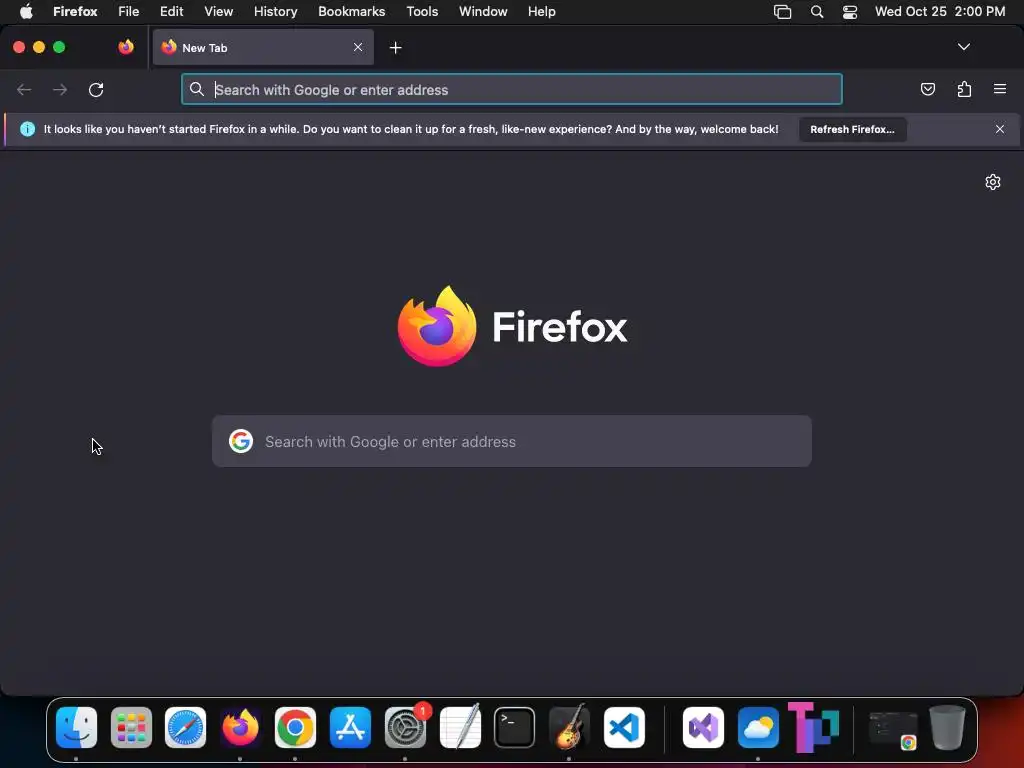Viewport: 1024px width, 768px height.
Task: Open Trash from the Dock
Action: point(947,728)
